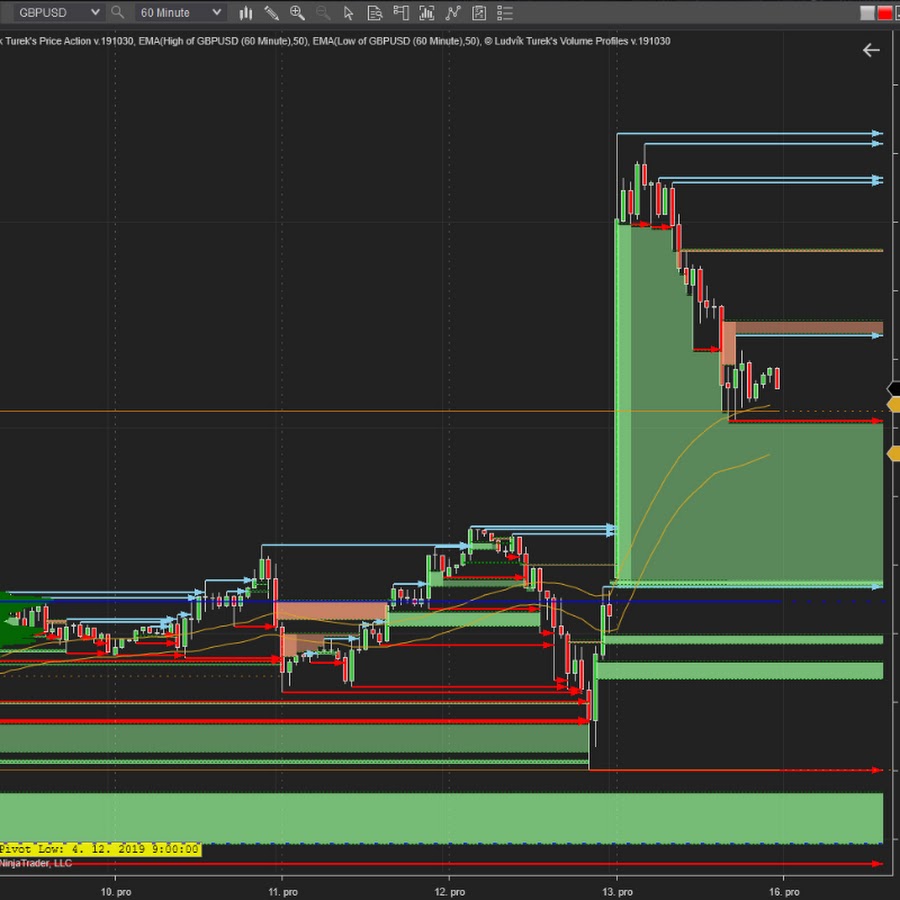Select the cursor pointer tool
Viewport: 900px width, 900px height.
[348, 13]
